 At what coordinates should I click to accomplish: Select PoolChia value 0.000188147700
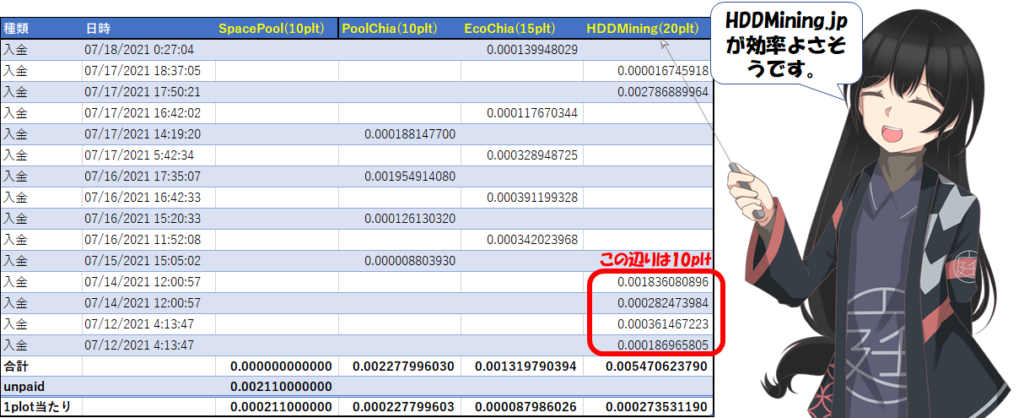(x=410, y=135)
